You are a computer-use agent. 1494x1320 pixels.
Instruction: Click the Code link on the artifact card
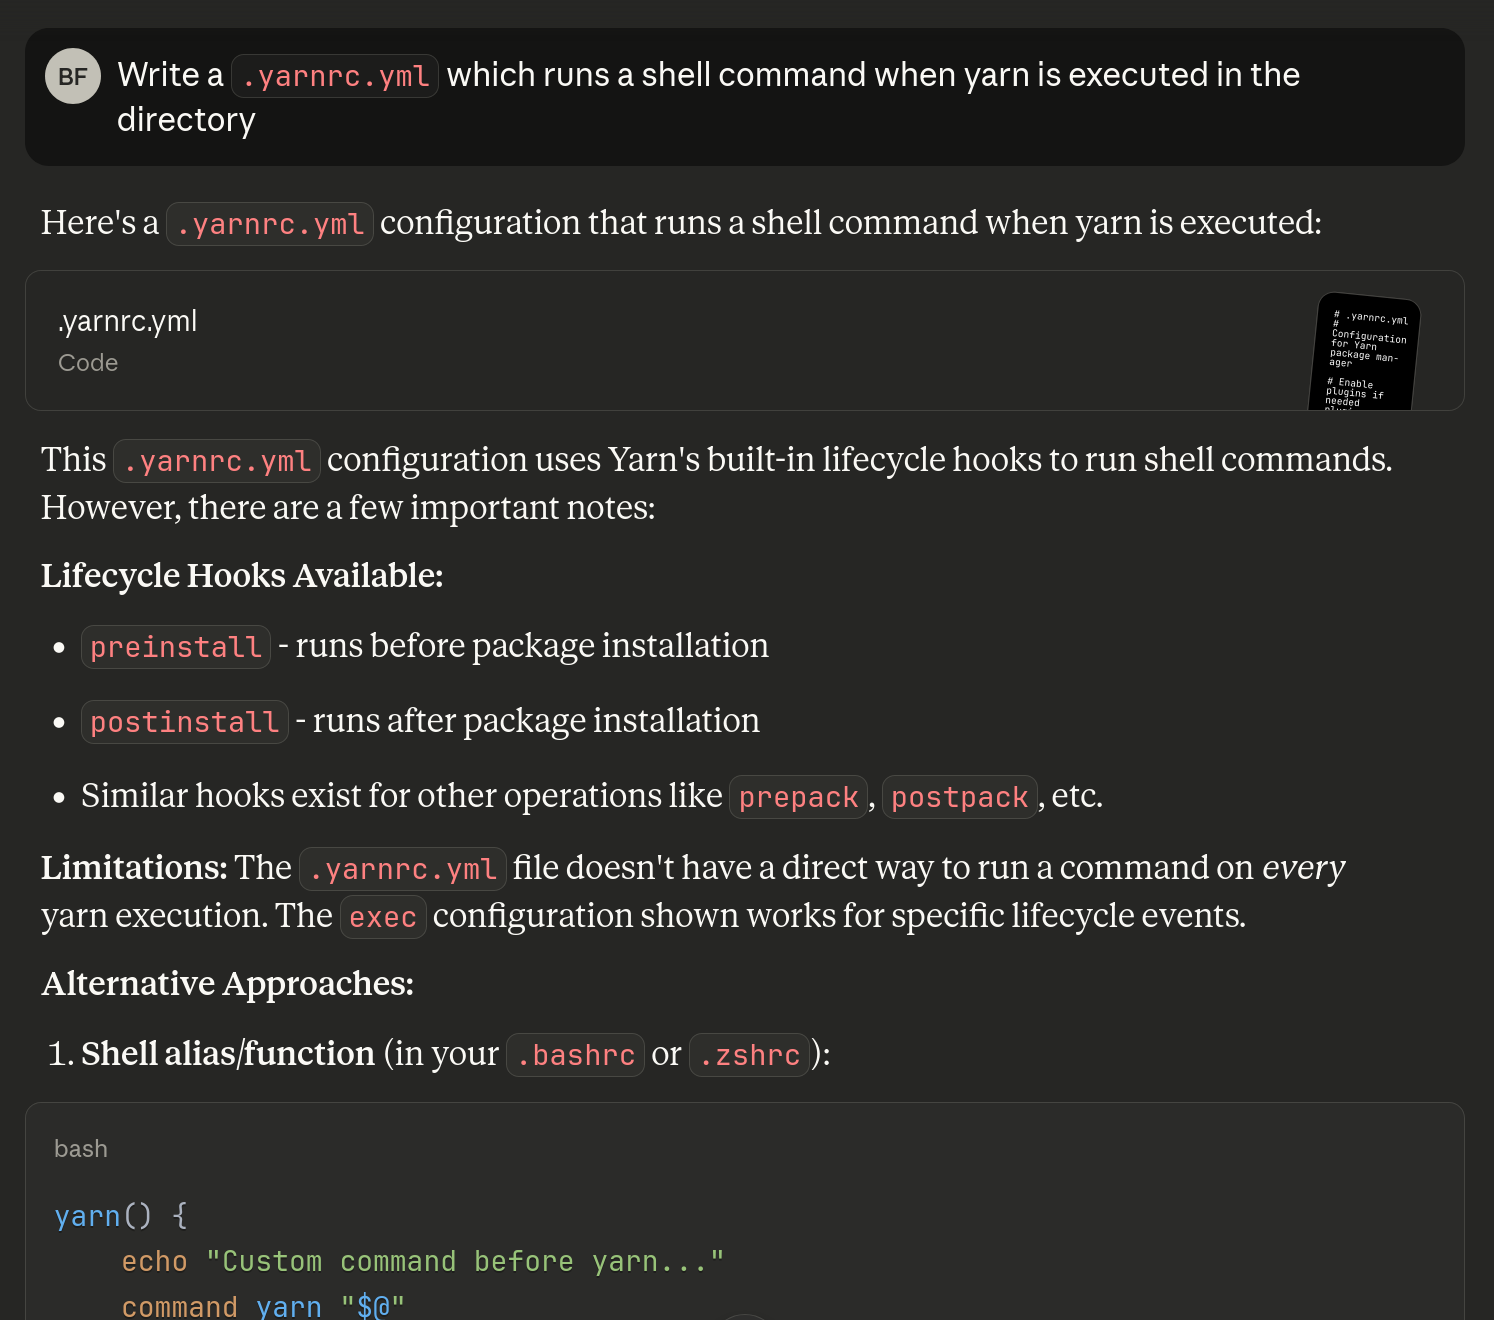(x=88, y=362)
